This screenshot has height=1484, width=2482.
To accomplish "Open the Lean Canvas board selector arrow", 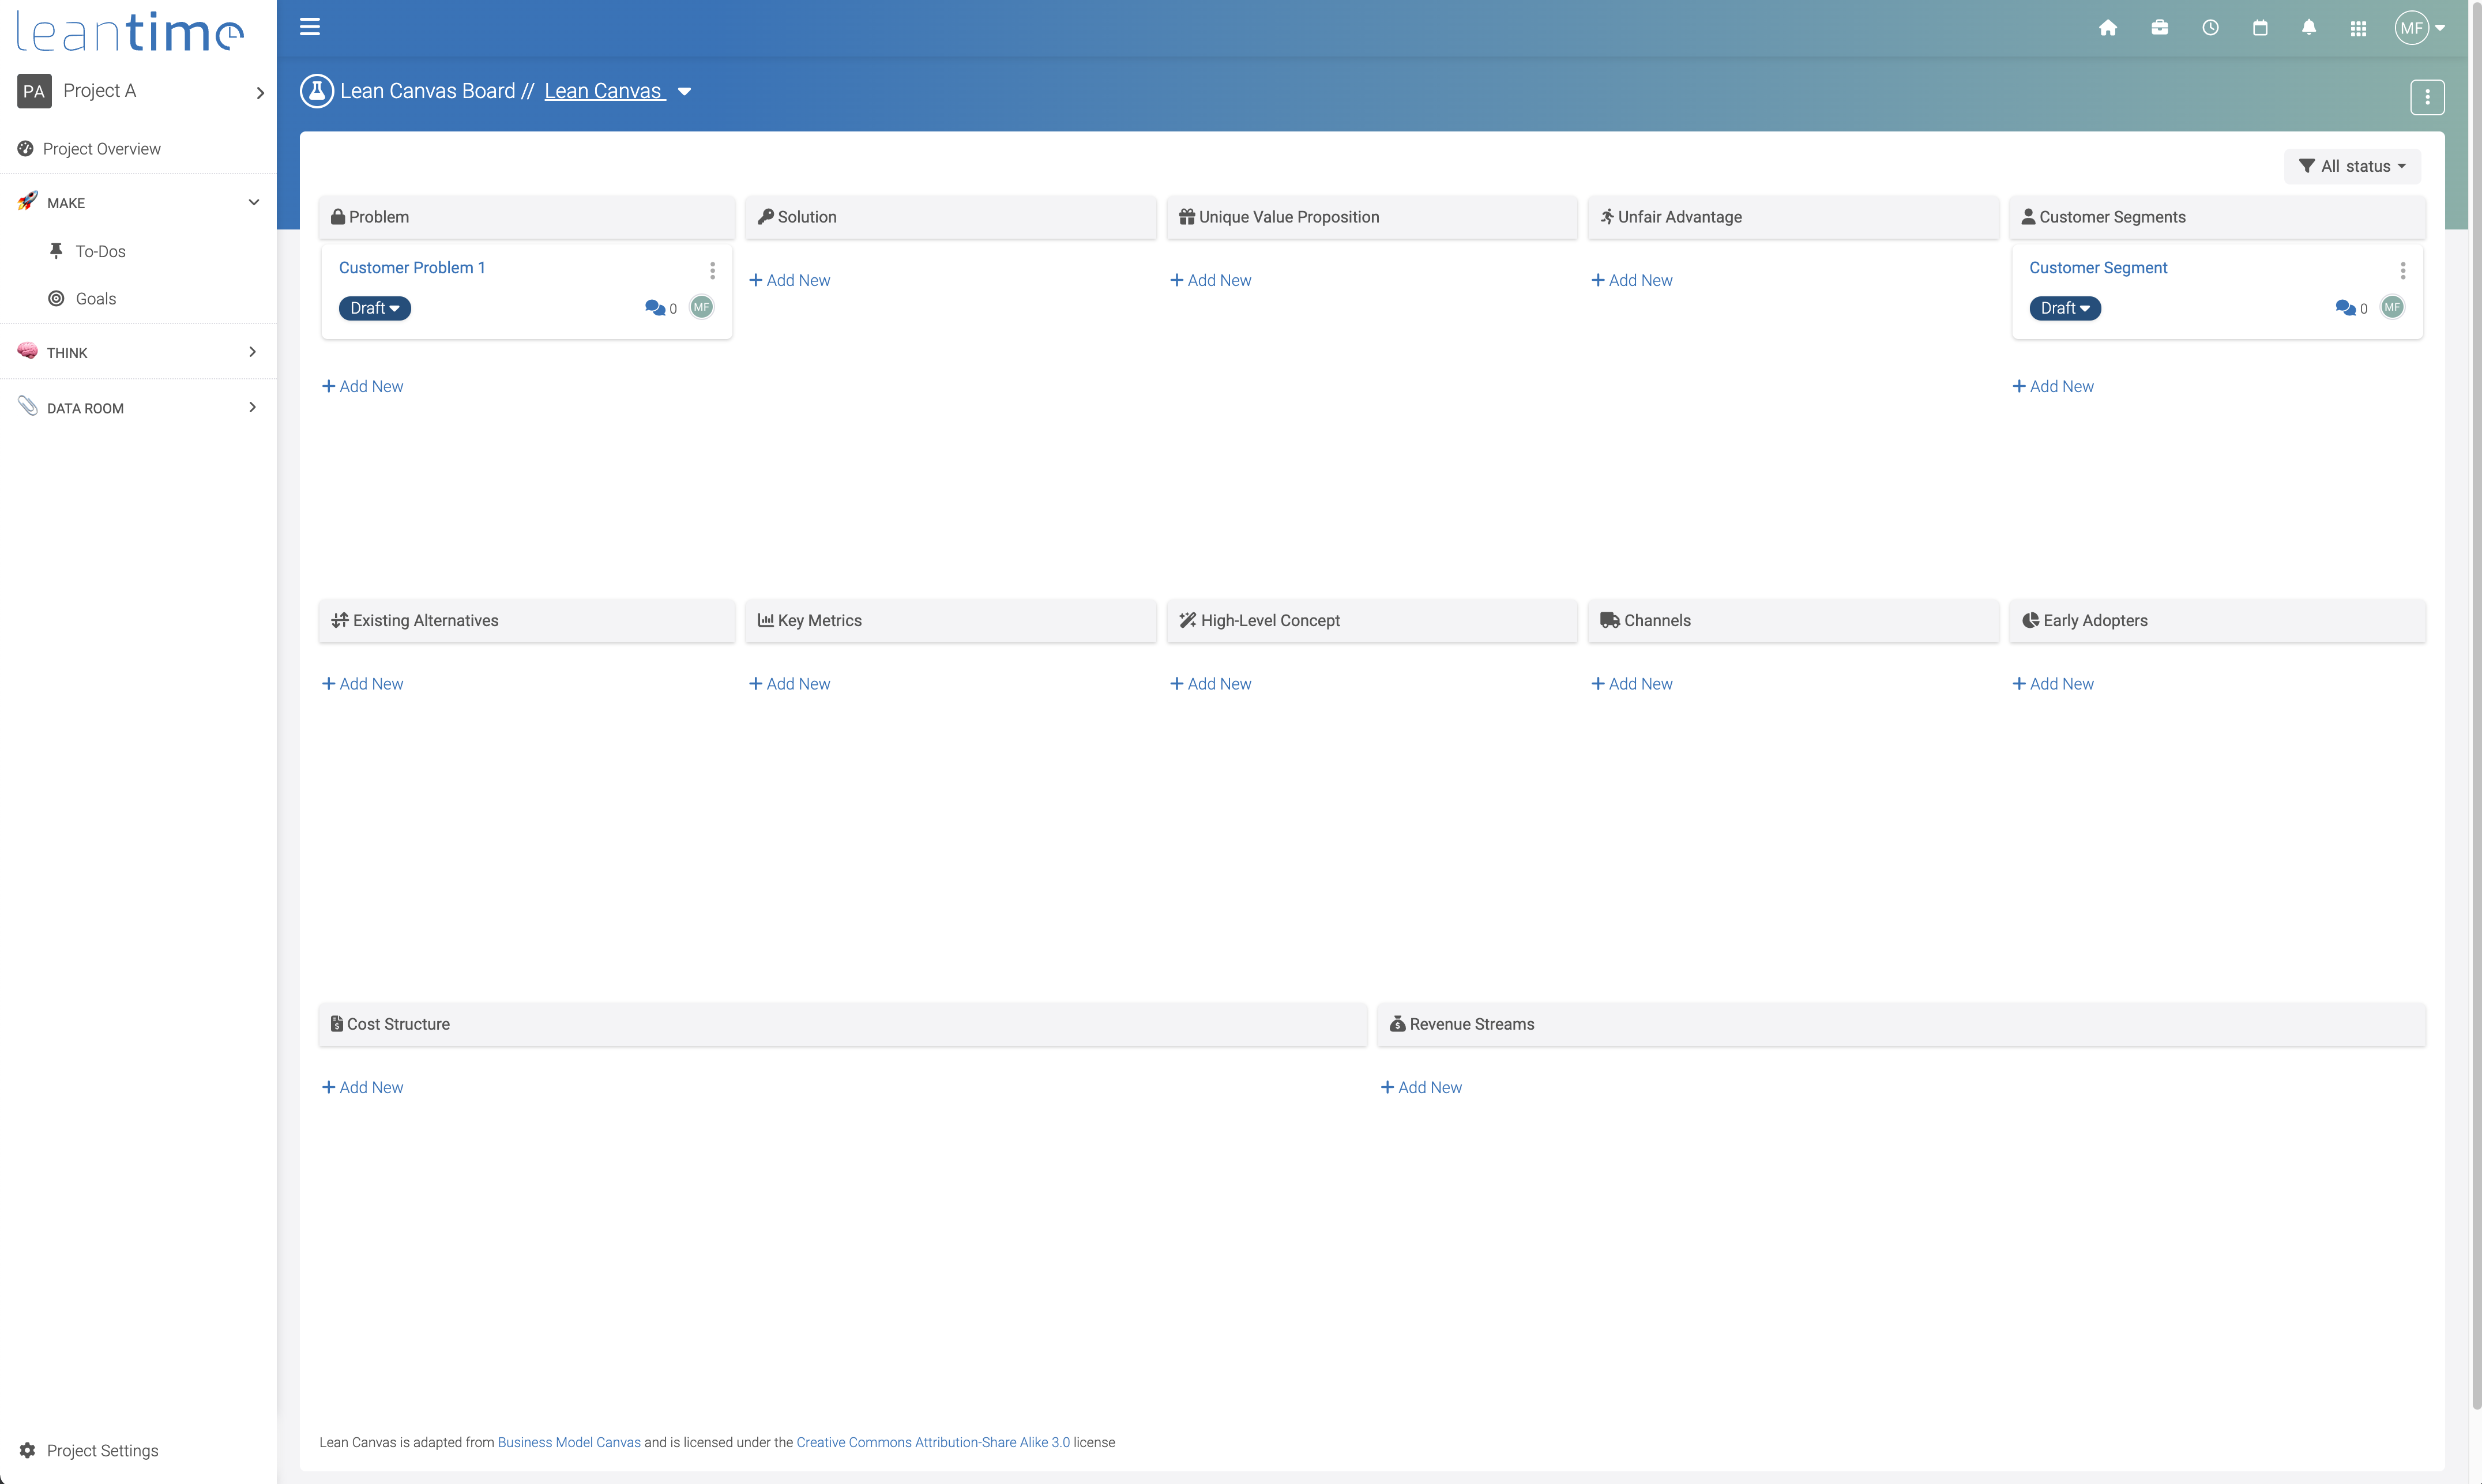I will [685, 92].
